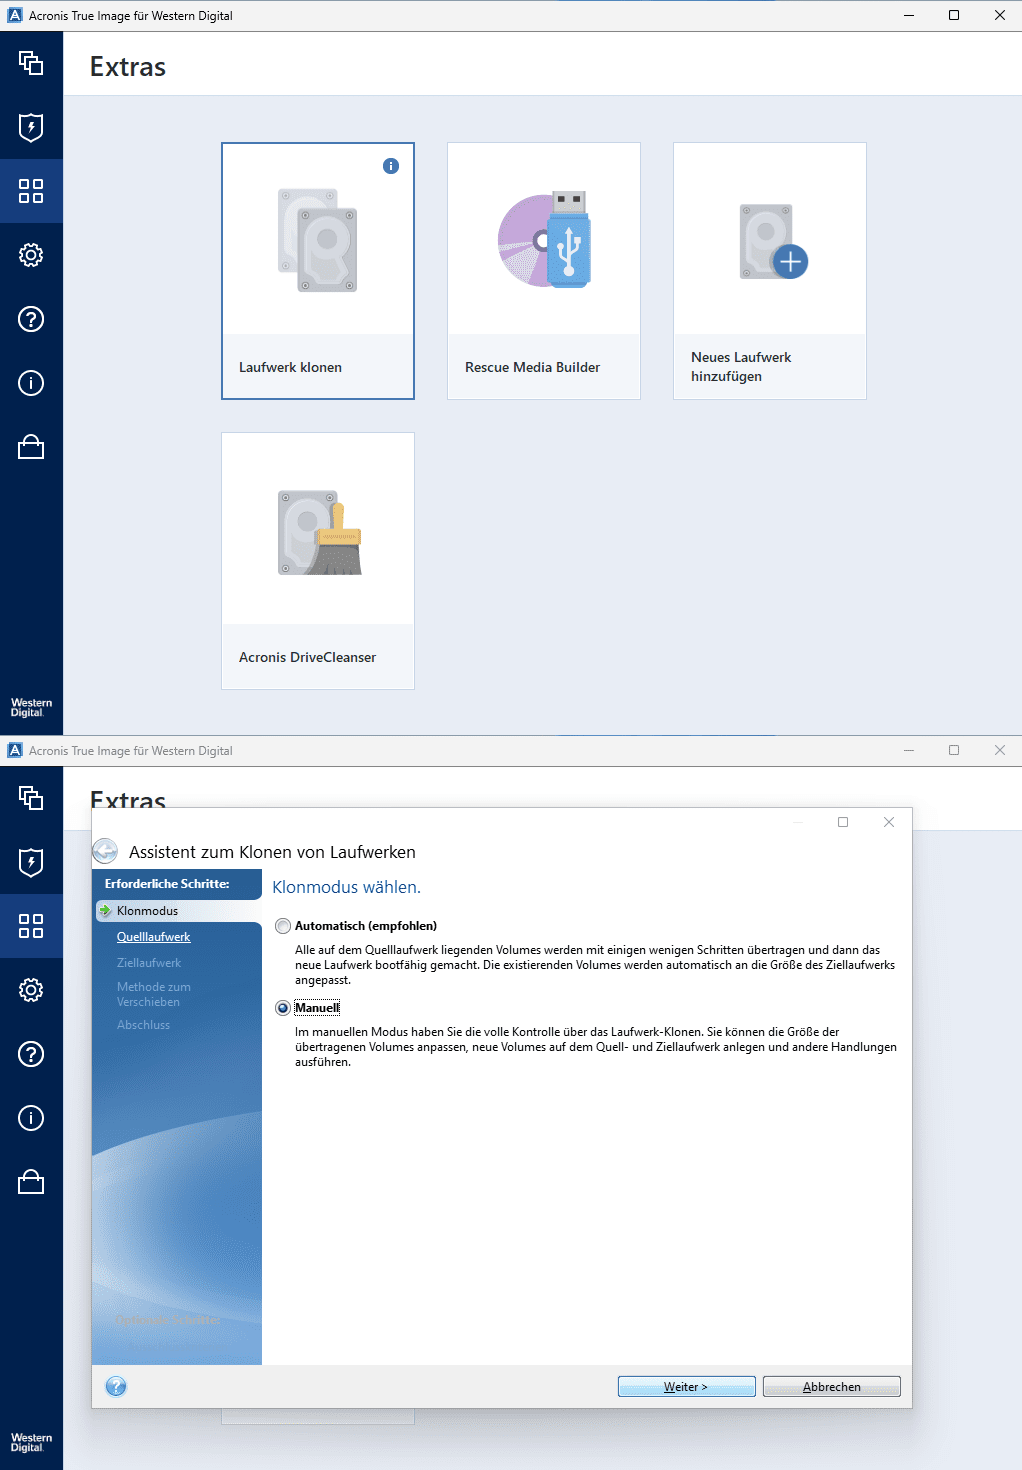
Task: Select Extras grid icon in lower window sidebar
Action: point(31,926)
